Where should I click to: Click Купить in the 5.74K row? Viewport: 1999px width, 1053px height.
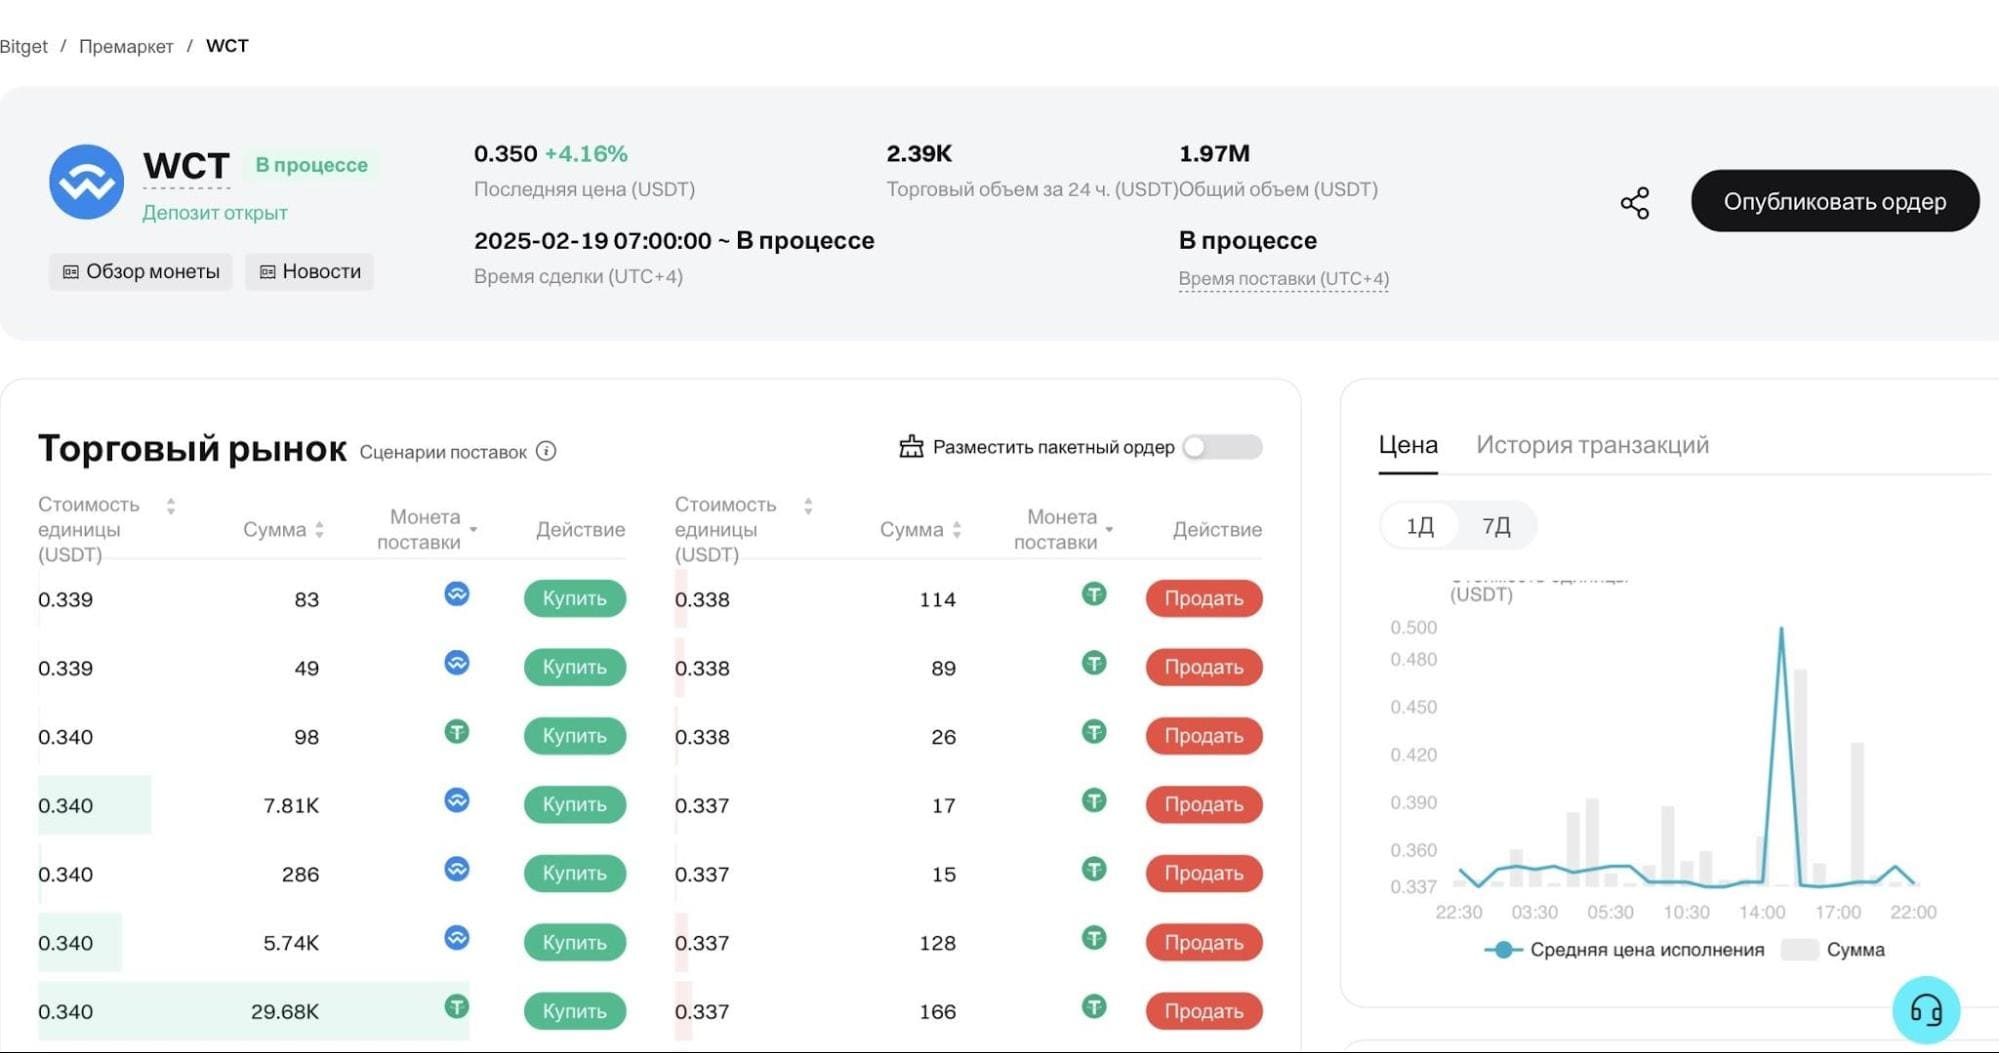click(x=575, y=942)
